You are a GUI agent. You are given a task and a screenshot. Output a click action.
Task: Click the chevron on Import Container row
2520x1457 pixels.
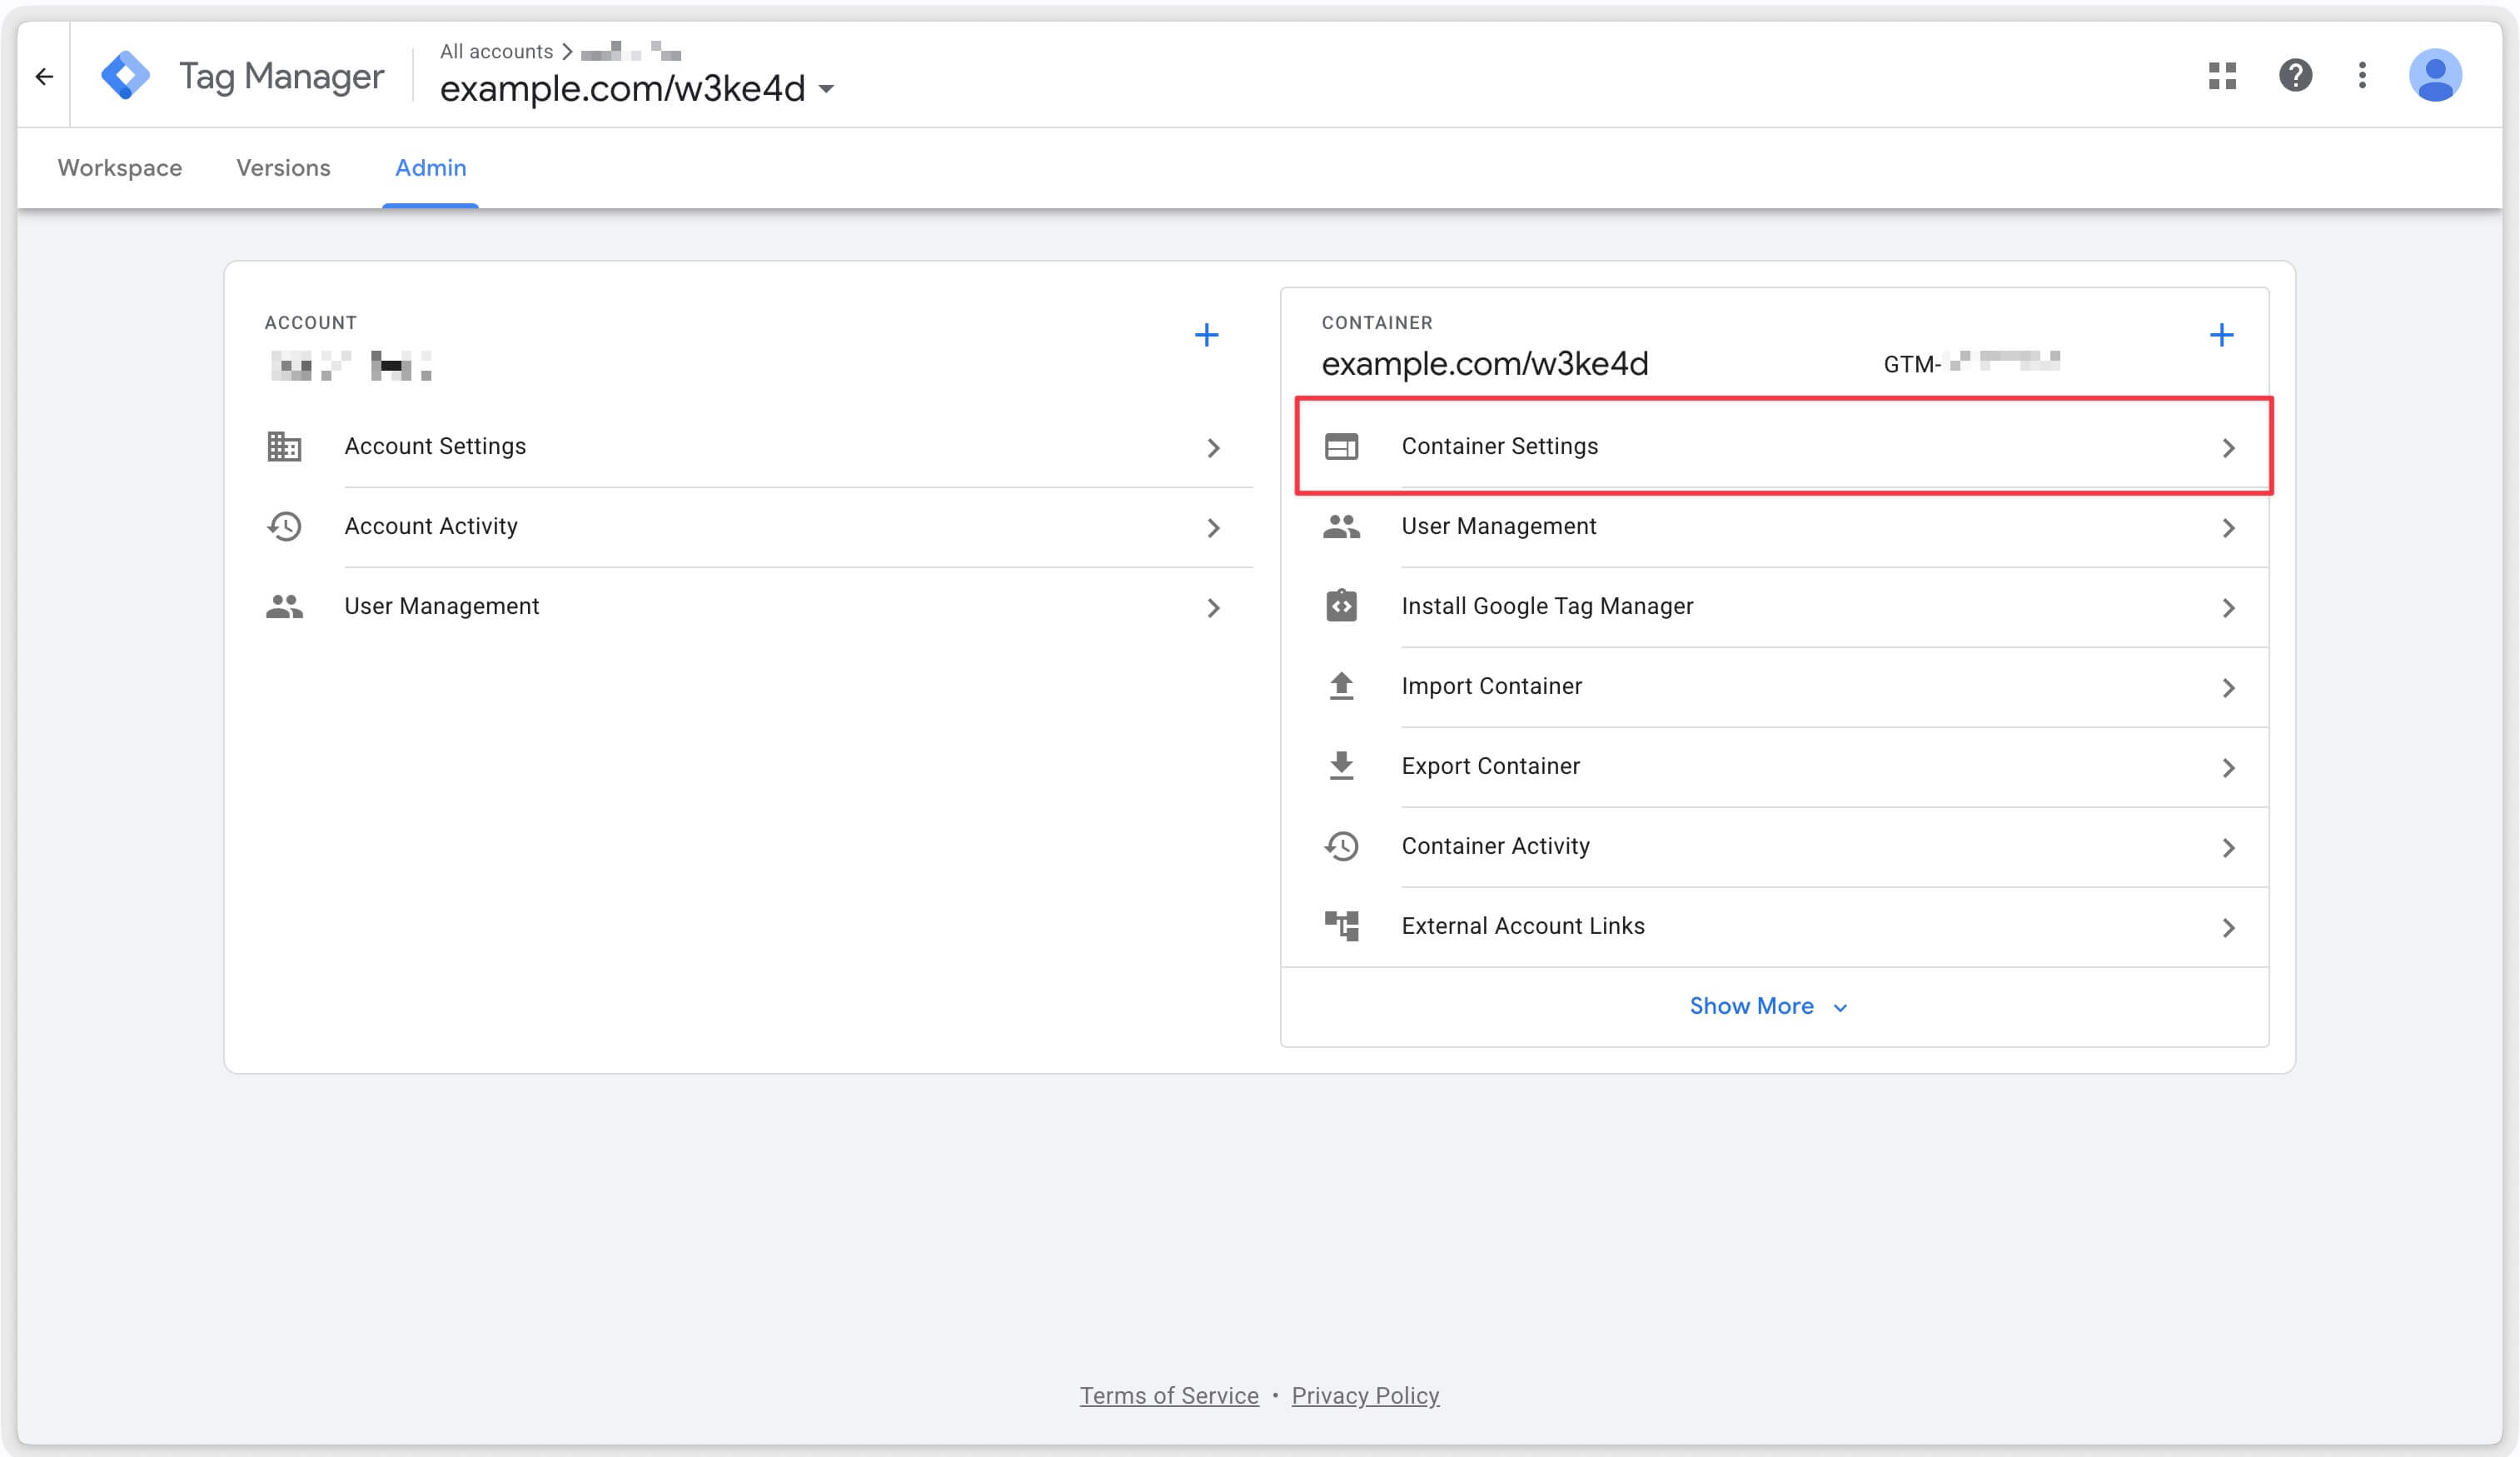[2228, 688]
